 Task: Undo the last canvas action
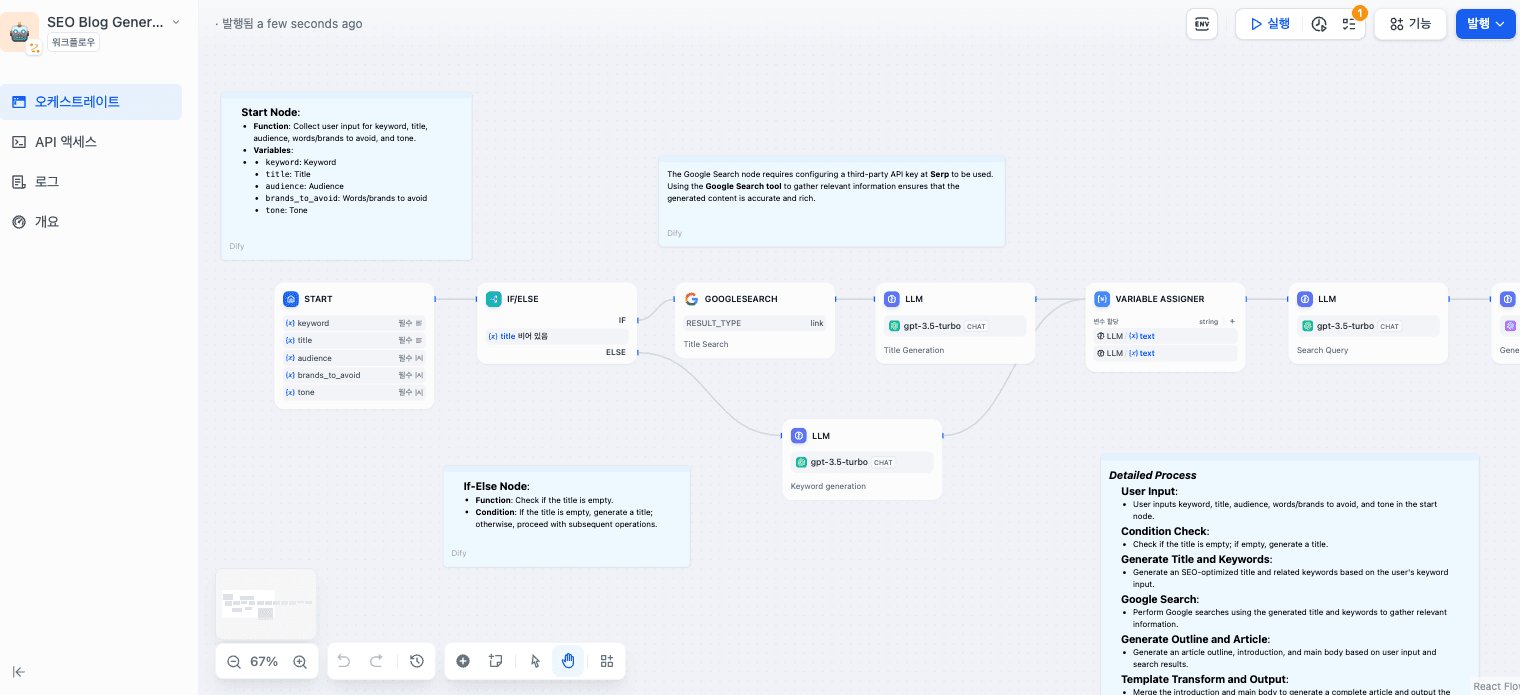click(x=344, y=661)
